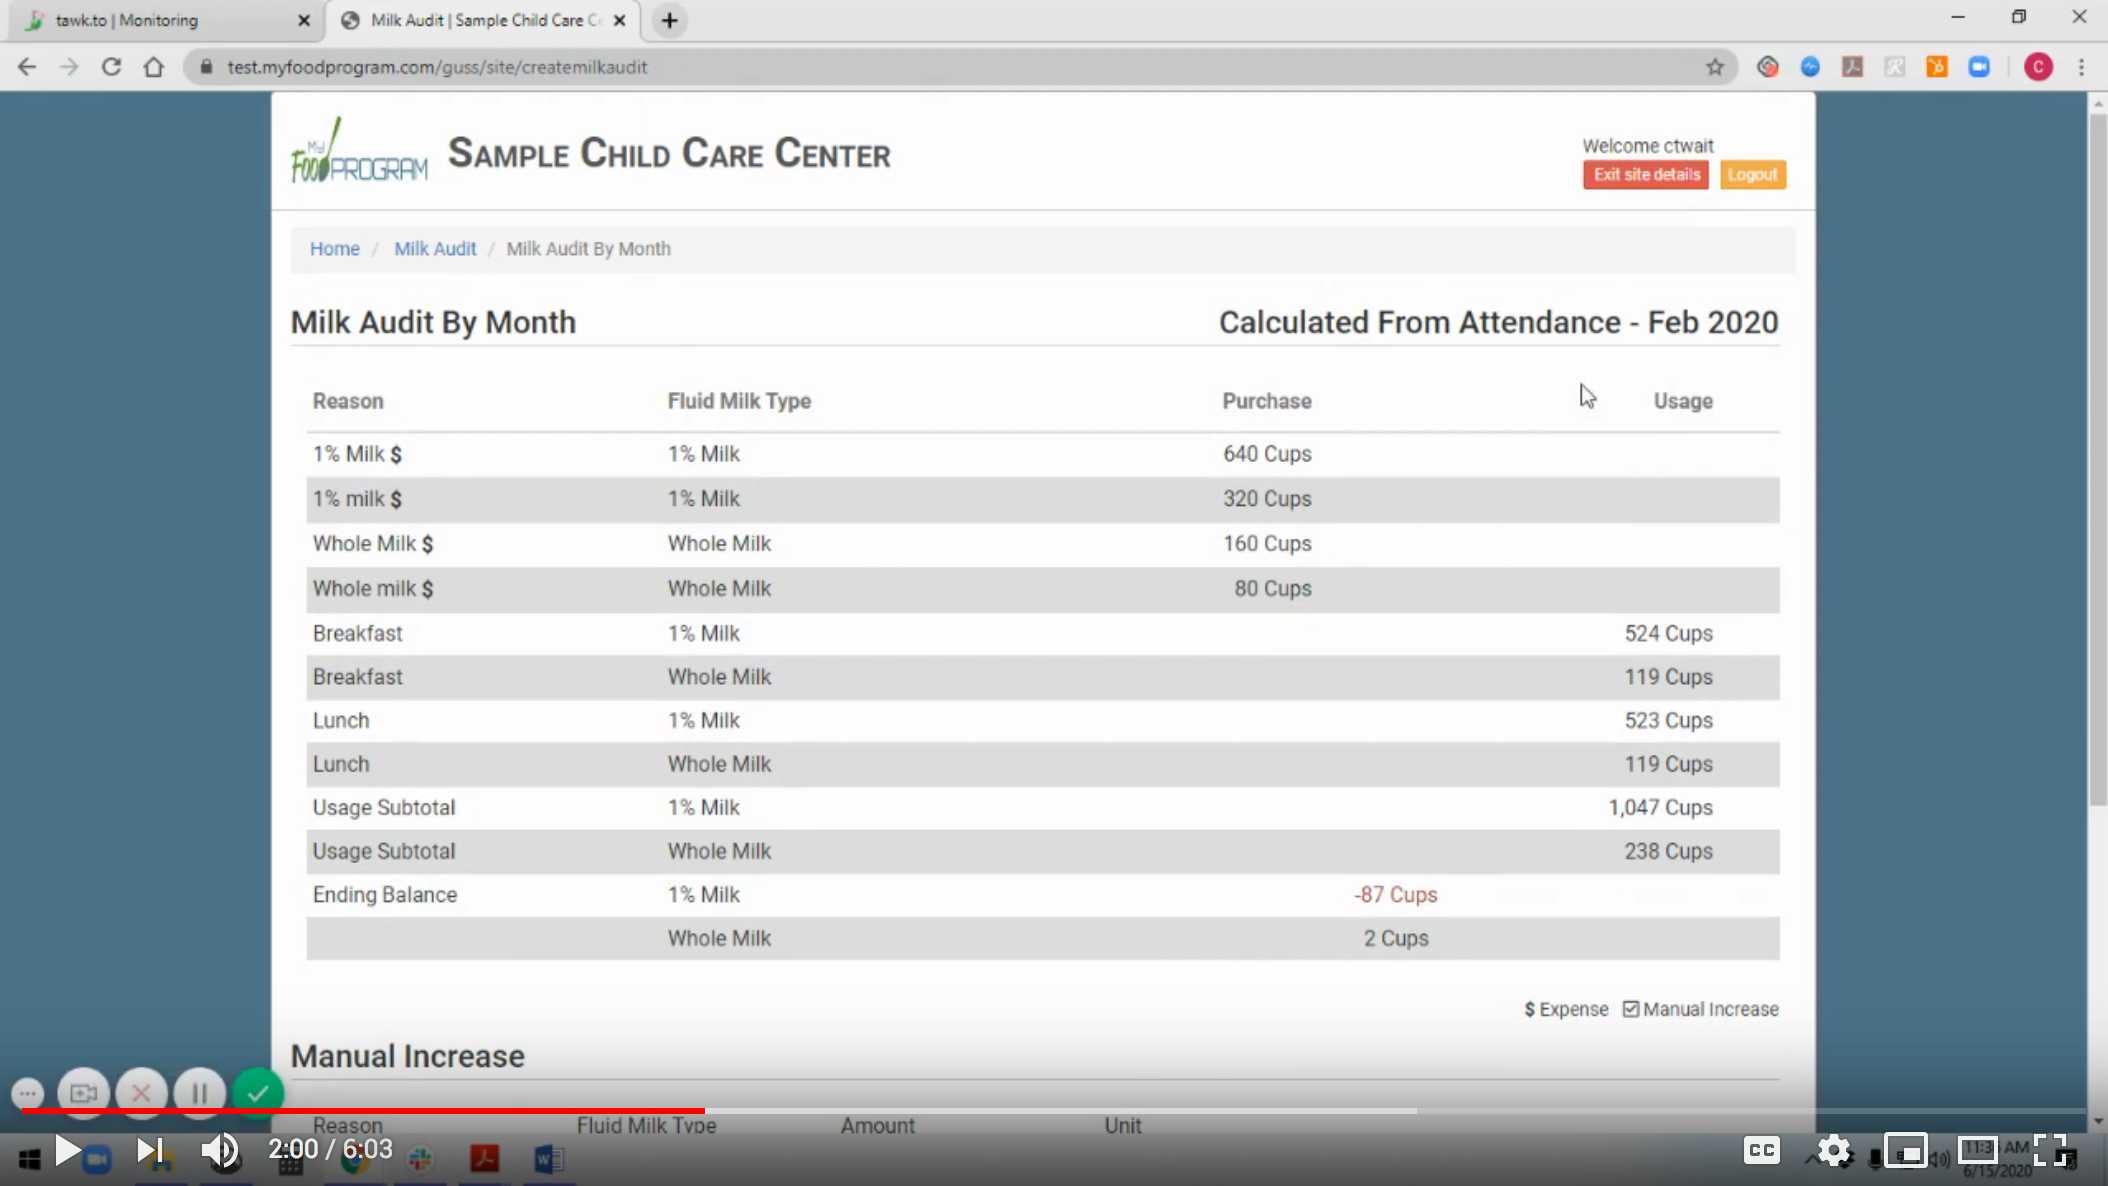Enter fullscreen video mode
2108x1186 pixels.
coord(2050,1151)
